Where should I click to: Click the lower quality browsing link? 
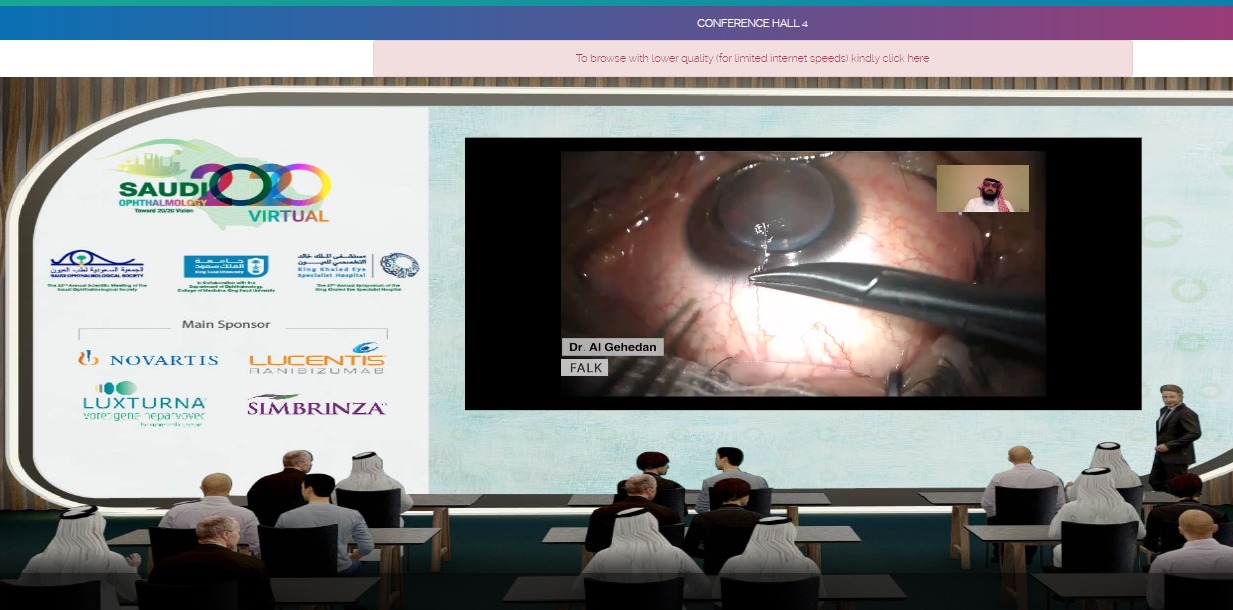tap(752, 58)
